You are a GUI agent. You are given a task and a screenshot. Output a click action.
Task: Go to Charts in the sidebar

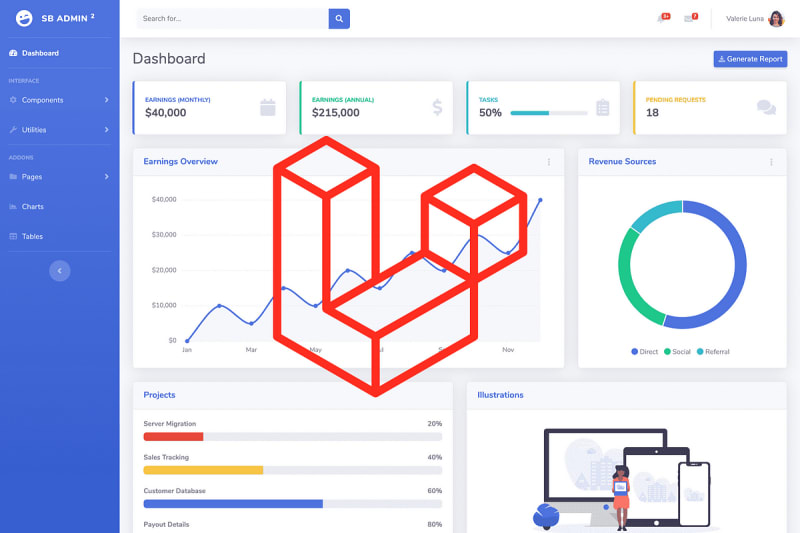point(32,207)
